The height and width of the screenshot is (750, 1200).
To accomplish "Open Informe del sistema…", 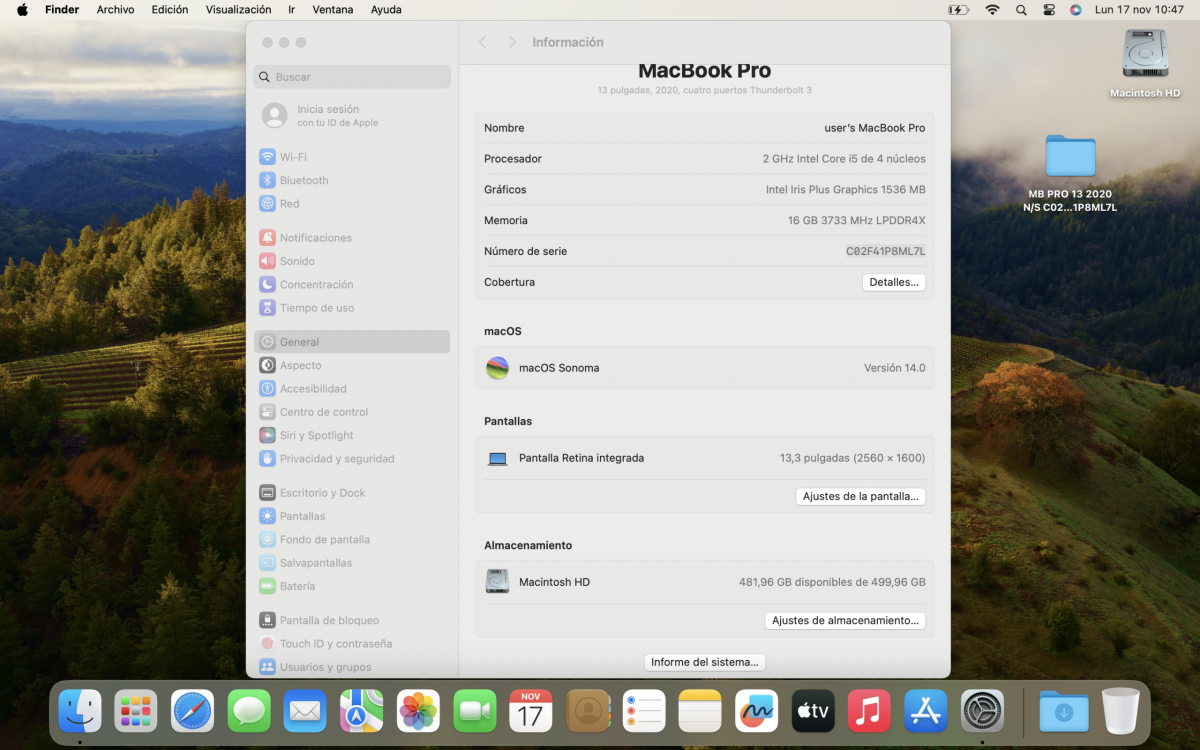I will coord(705,662).
